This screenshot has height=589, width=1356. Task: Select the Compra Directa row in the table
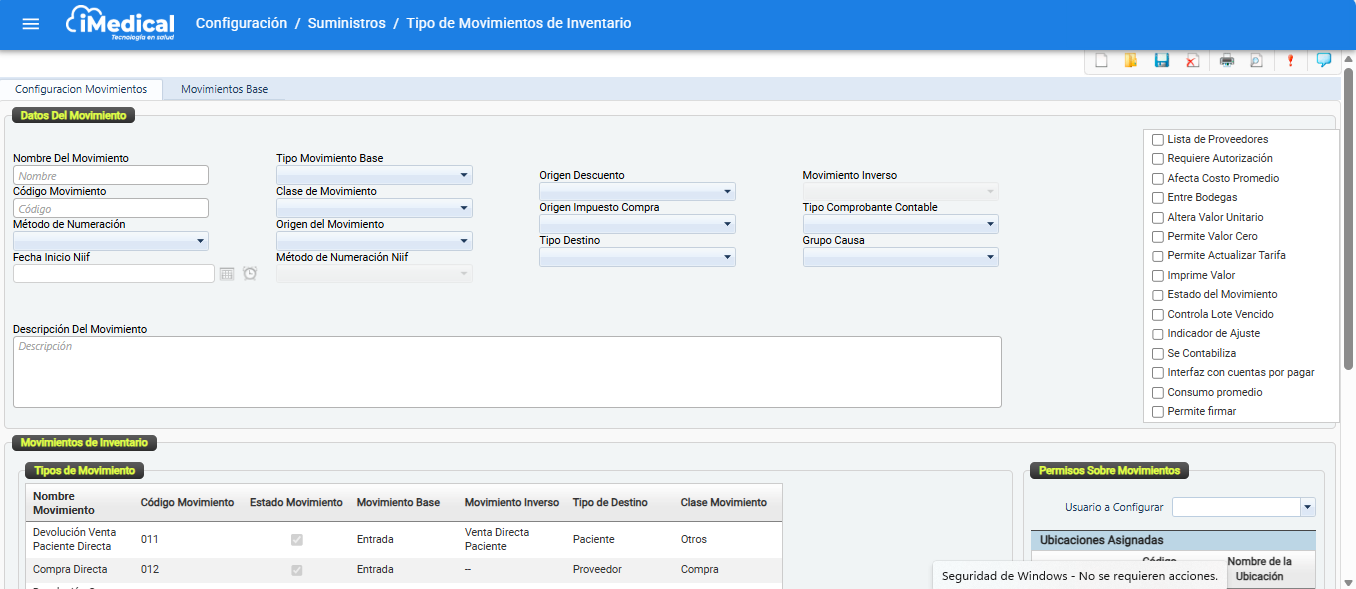coord(70,570)
